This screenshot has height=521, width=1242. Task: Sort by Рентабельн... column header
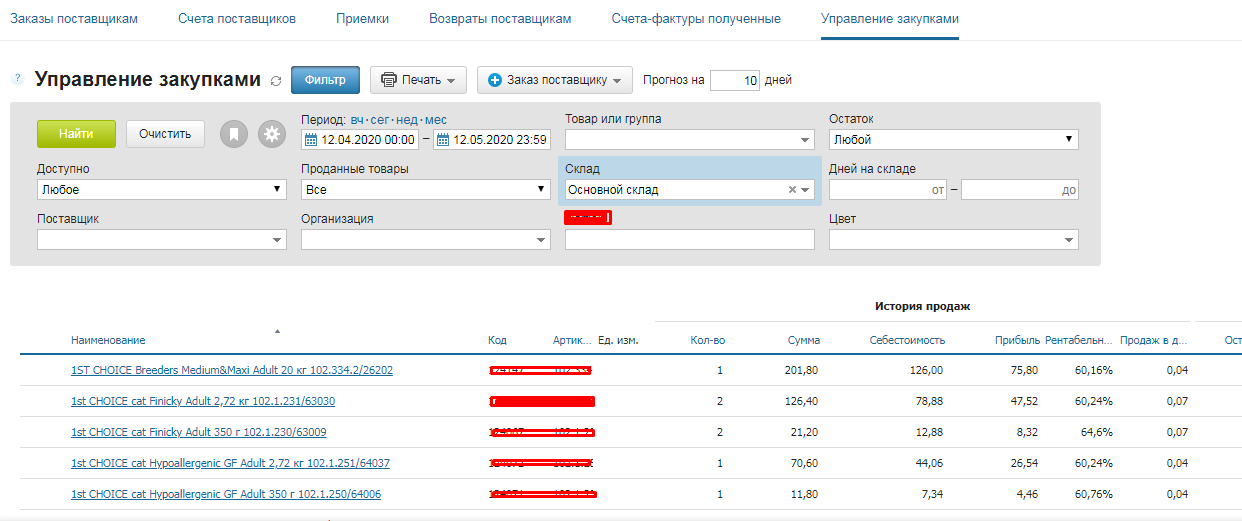click(x=1079, y=341)
